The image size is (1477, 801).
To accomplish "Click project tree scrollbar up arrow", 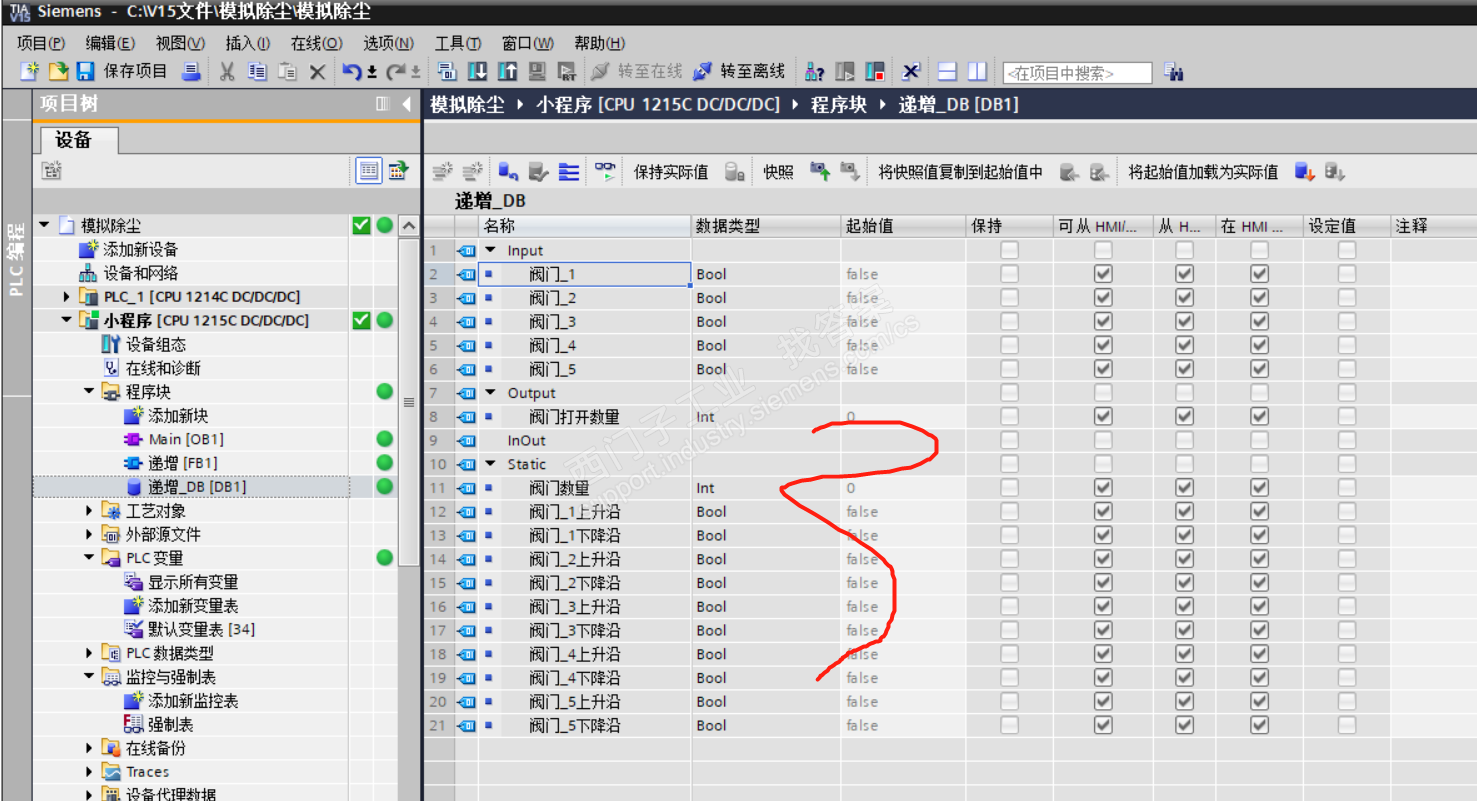I will [x=408, y=226].
